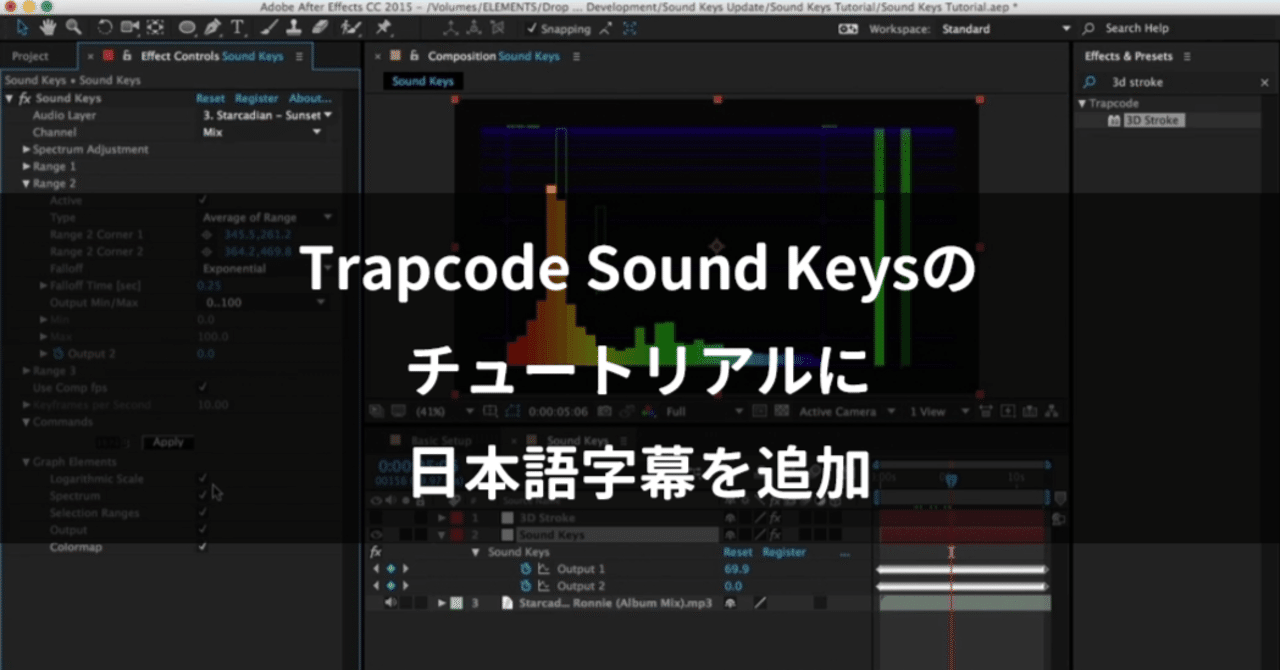
Task: Toggle the Use Comp fps checkbox
Action: pos(203,387)
